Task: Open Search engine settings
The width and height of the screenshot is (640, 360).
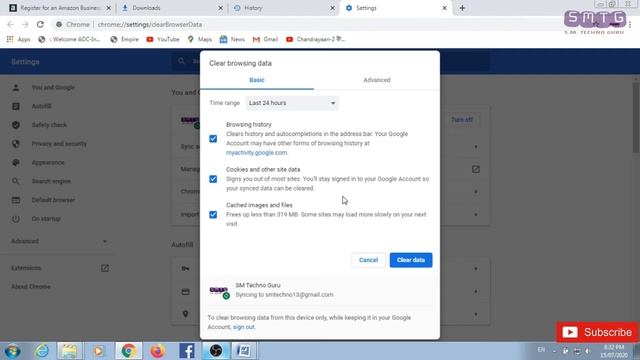Action: [51, 181]
